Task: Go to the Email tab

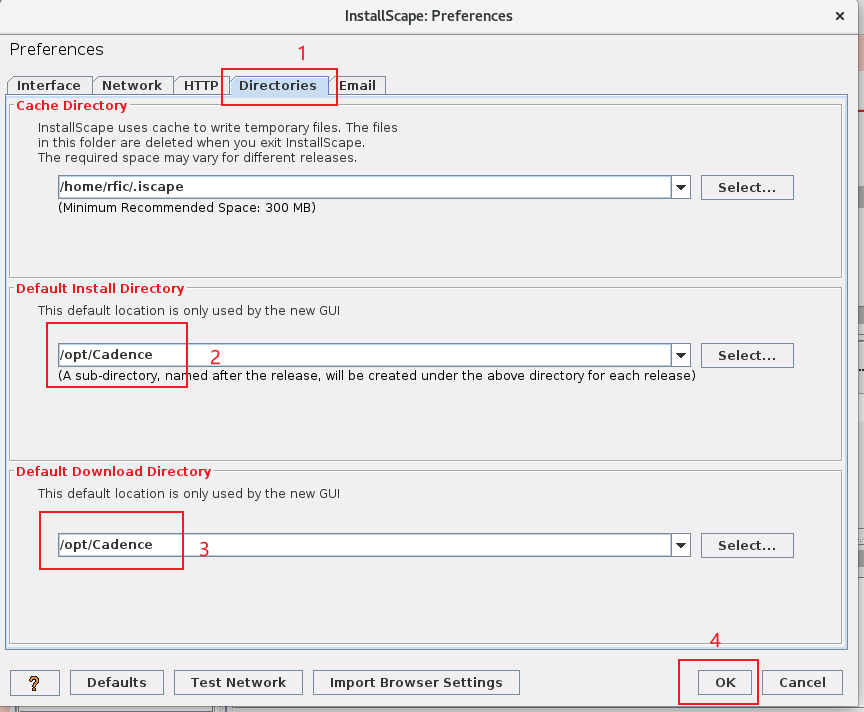Action: 357,86
